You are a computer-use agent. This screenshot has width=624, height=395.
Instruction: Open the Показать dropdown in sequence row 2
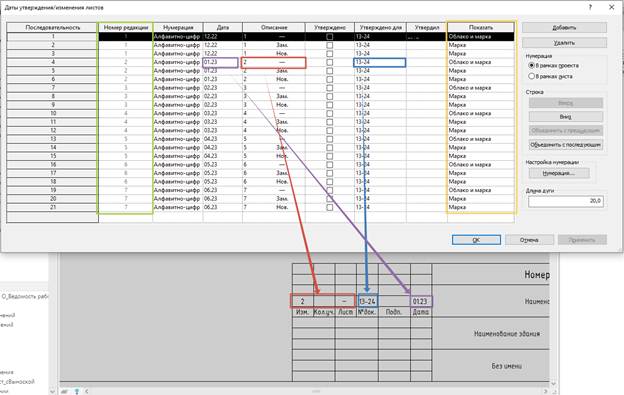pyautogui.click(x=481, y=45)
